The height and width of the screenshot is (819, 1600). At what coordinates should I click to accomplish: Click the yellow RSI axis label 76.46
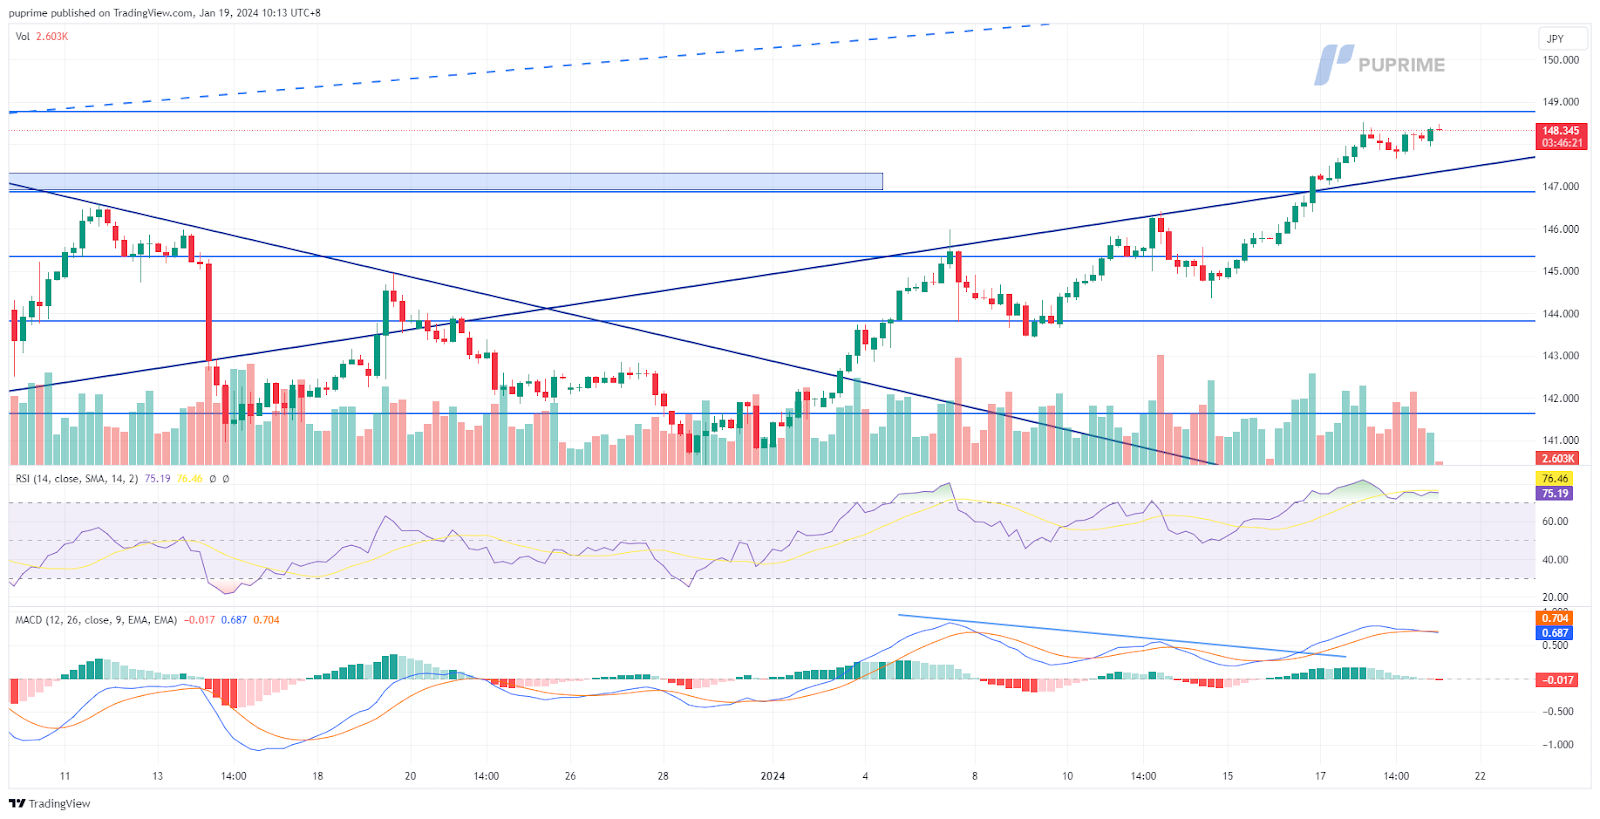(1554, 479)
